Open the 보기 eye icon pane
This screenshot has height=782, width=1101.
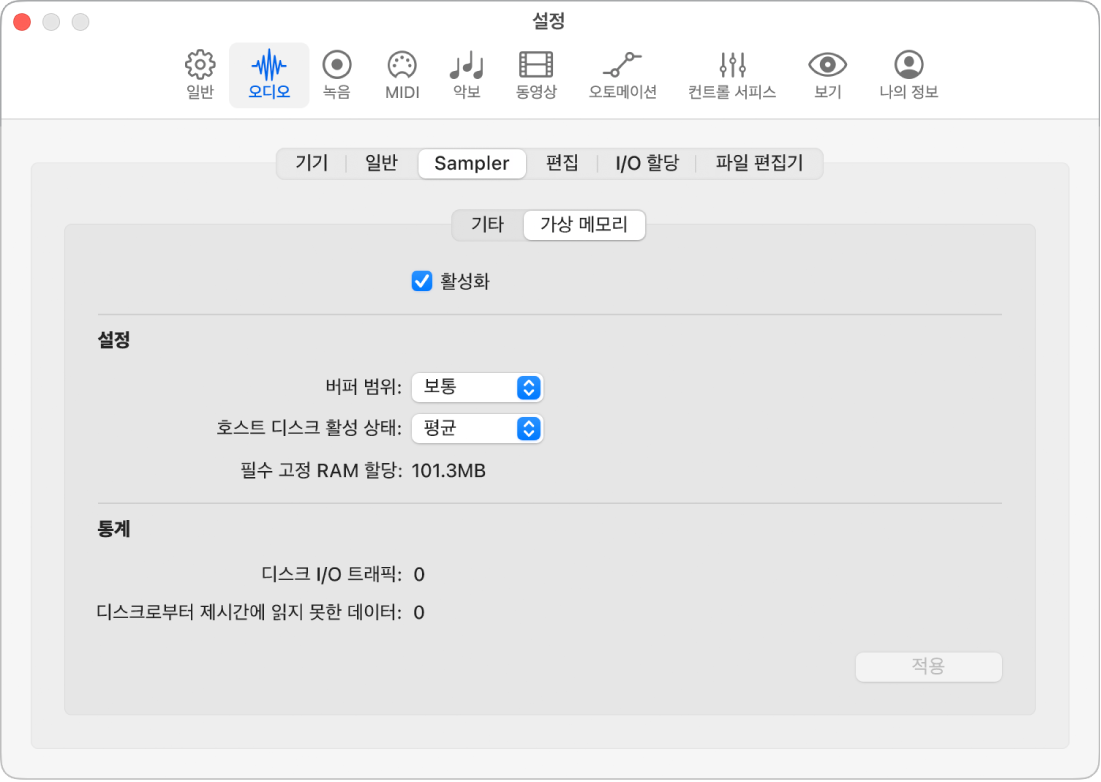[x=827, y=75]
